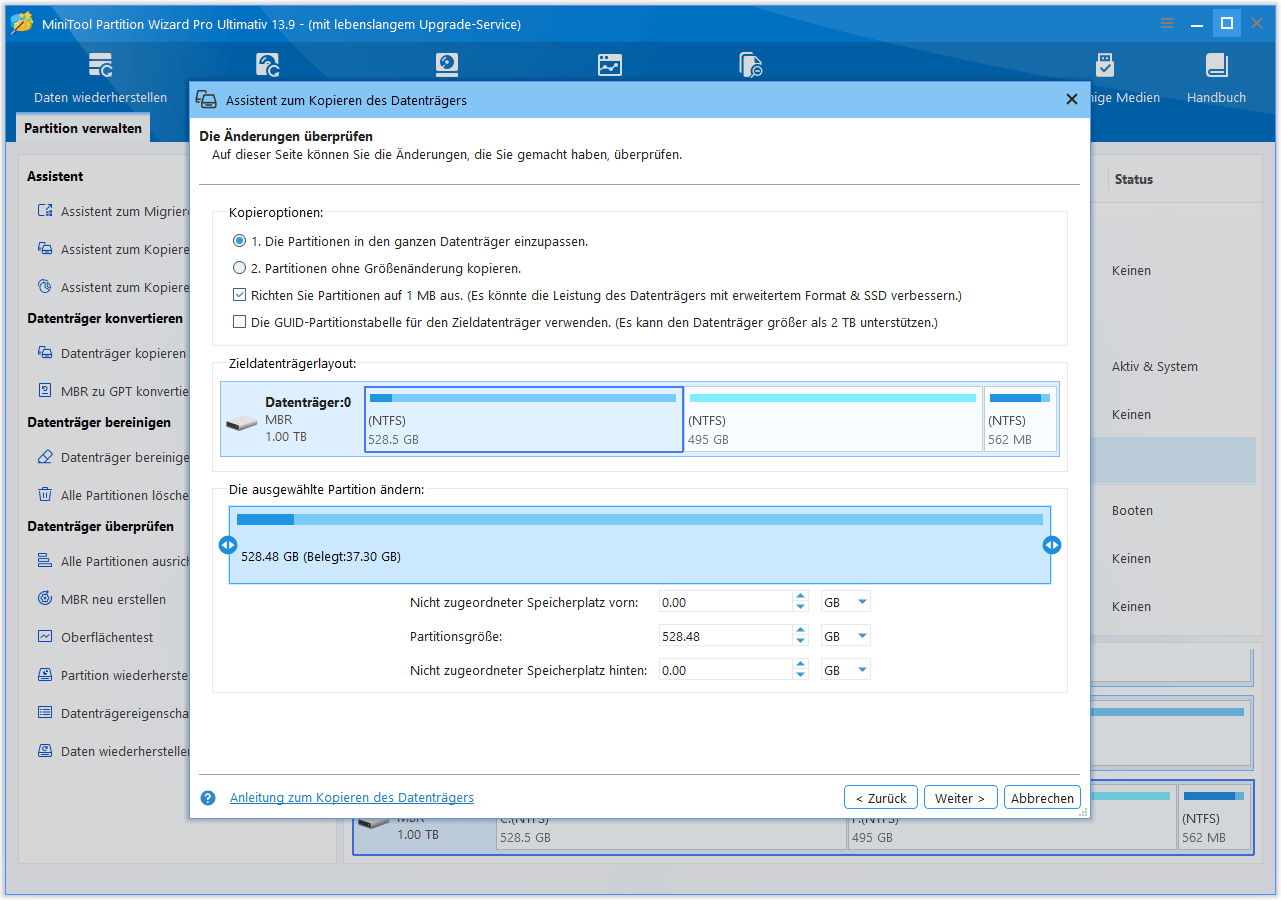Click the MBR zu GPT konvertieren icon

[x=44, y=391]
